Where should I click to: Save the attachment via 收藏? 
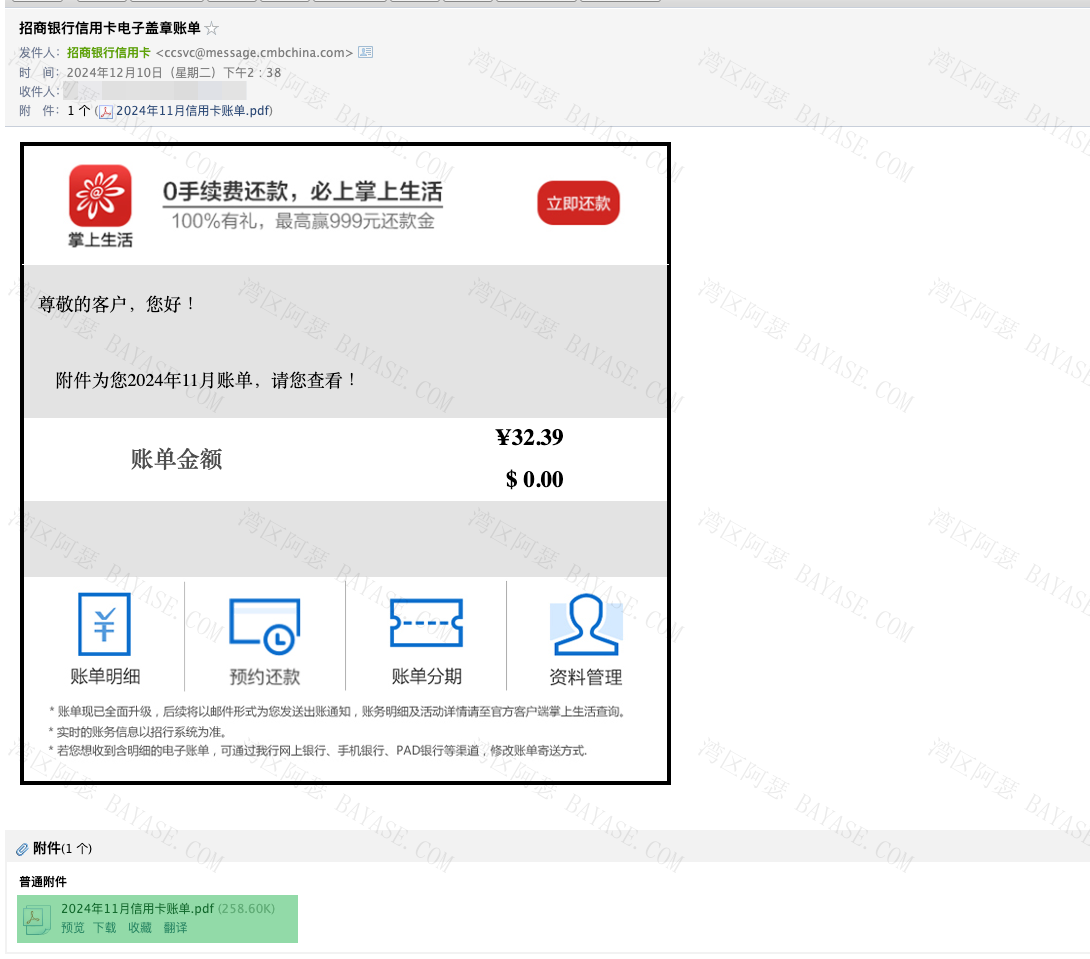pyautogui.click(x=140, y=928)
